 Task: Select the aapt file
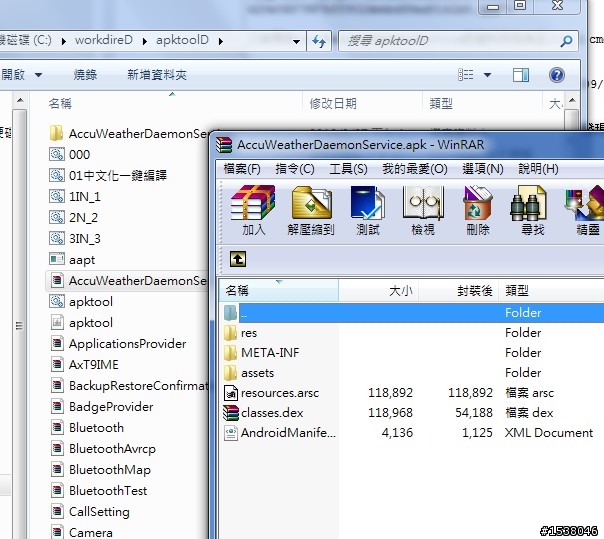click(72, 260)
